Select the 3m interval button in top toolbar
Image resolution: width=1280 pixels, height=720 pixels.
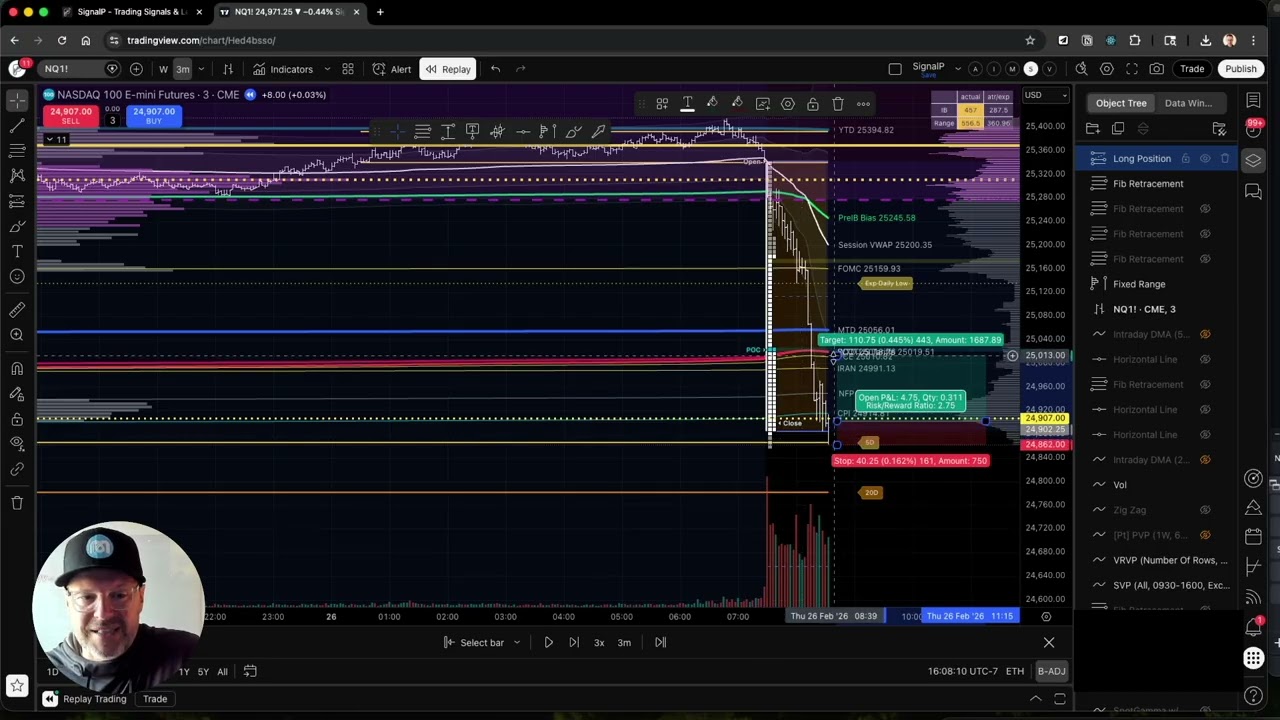point(183,69)
